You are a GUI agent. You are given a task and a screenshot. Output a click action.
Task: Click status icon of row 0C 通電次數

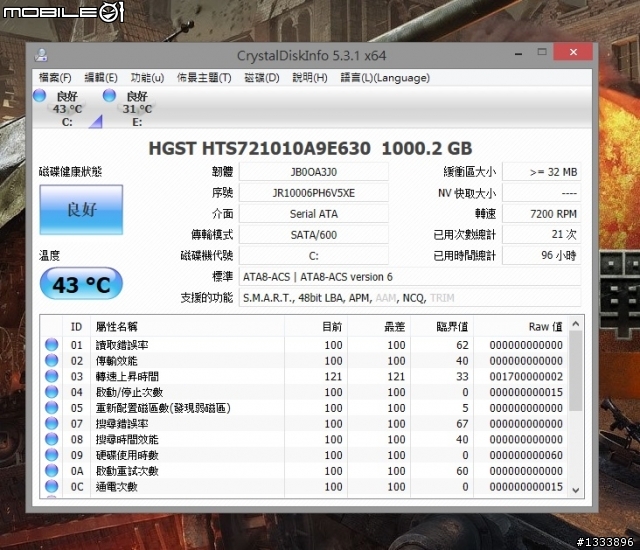coord(51,486)
